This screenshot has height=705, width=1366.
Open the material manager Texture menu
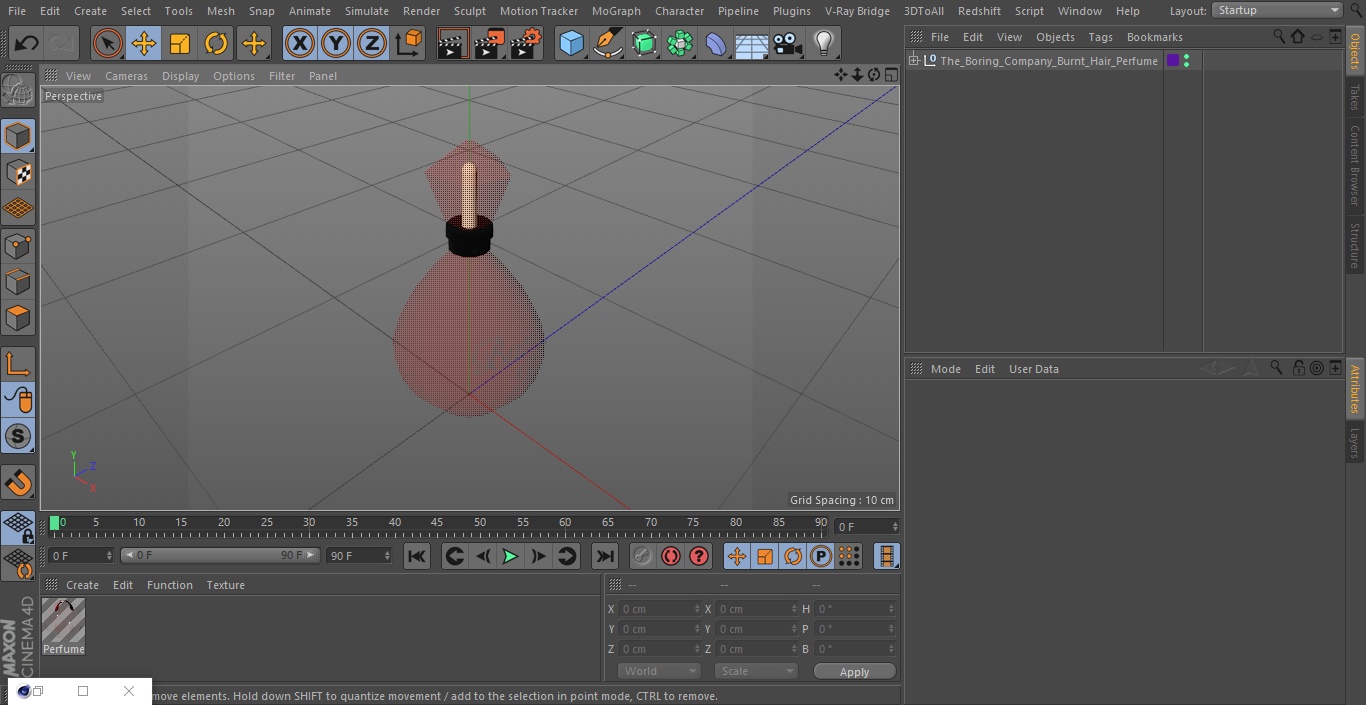[226, 585]
